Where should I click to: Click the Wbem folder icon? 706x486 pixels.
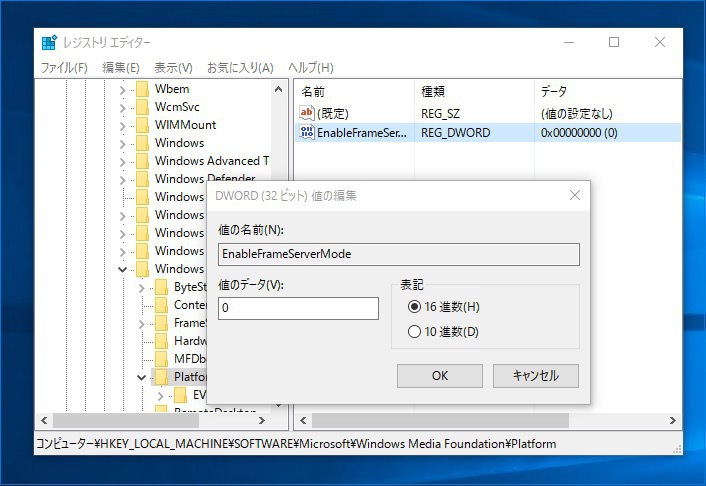pos(143,89)
